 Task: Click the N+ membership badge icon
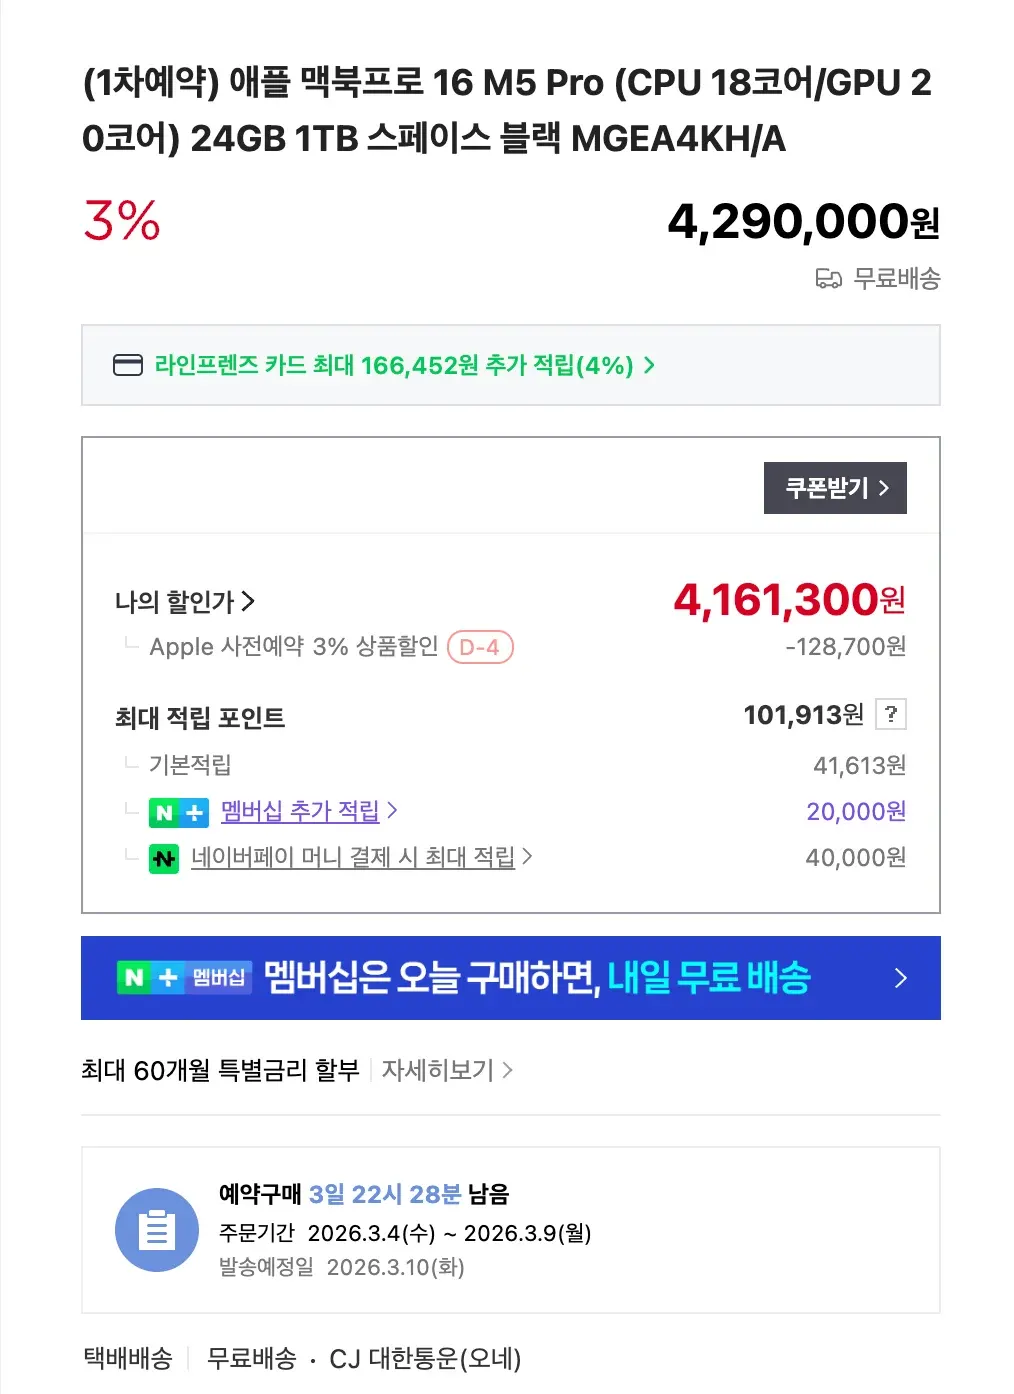pos(178,812)
